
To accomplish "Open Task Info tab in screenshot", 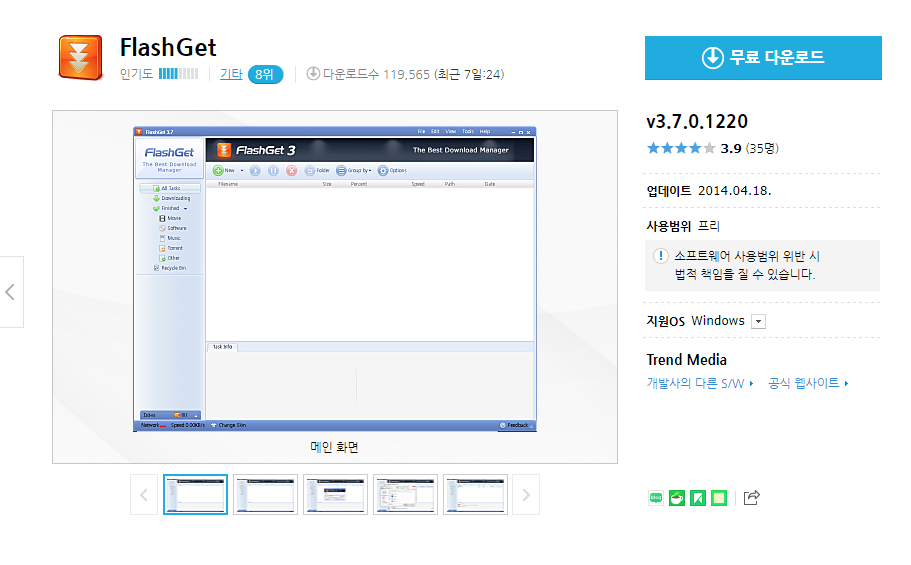I will [223, 347].
